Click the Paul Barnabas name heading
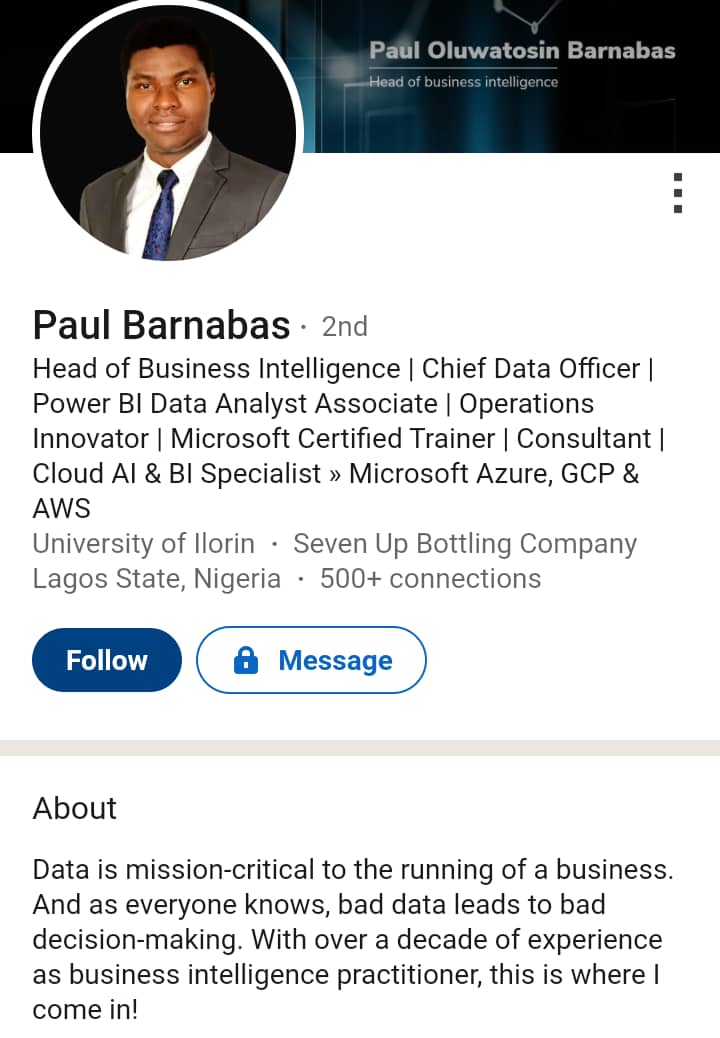Image resolution: width=720 pixels, height=1038 pixels. coord(161,325)
